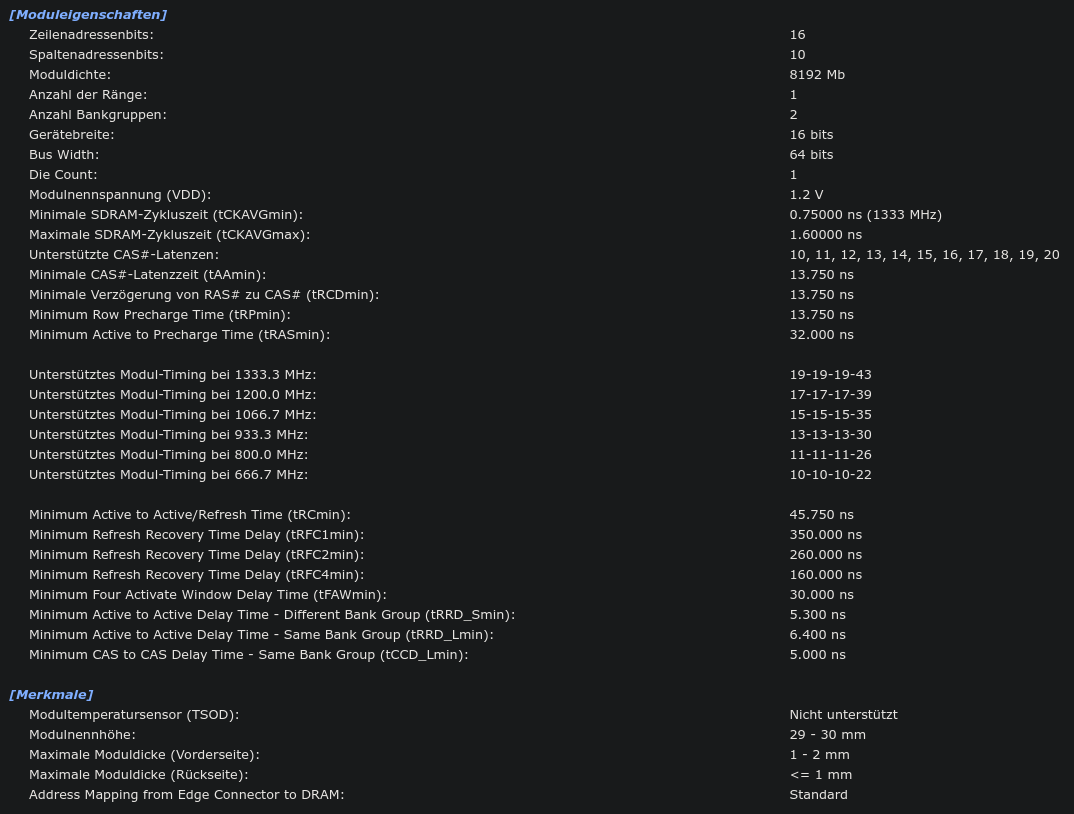Select the Address Mapping Standard value
Image resolution: width=1074 pixels, height=814 pixels.
[x=819, y=795]
